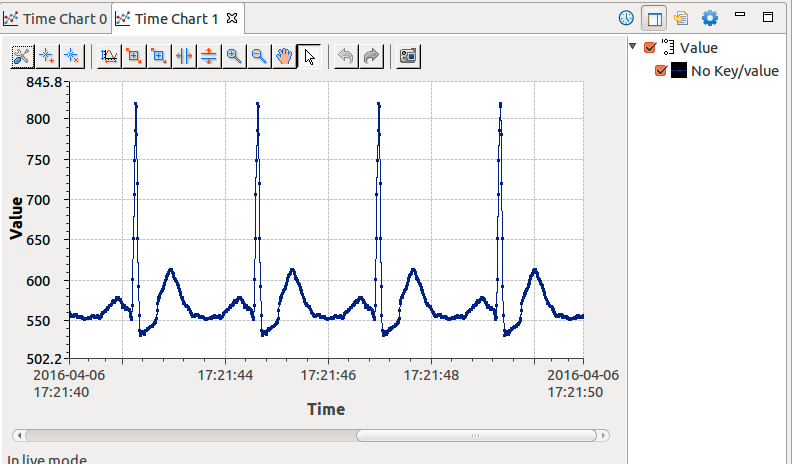
Task: Maximize the Time Chart view panel
Action: (x=768, y=17)
